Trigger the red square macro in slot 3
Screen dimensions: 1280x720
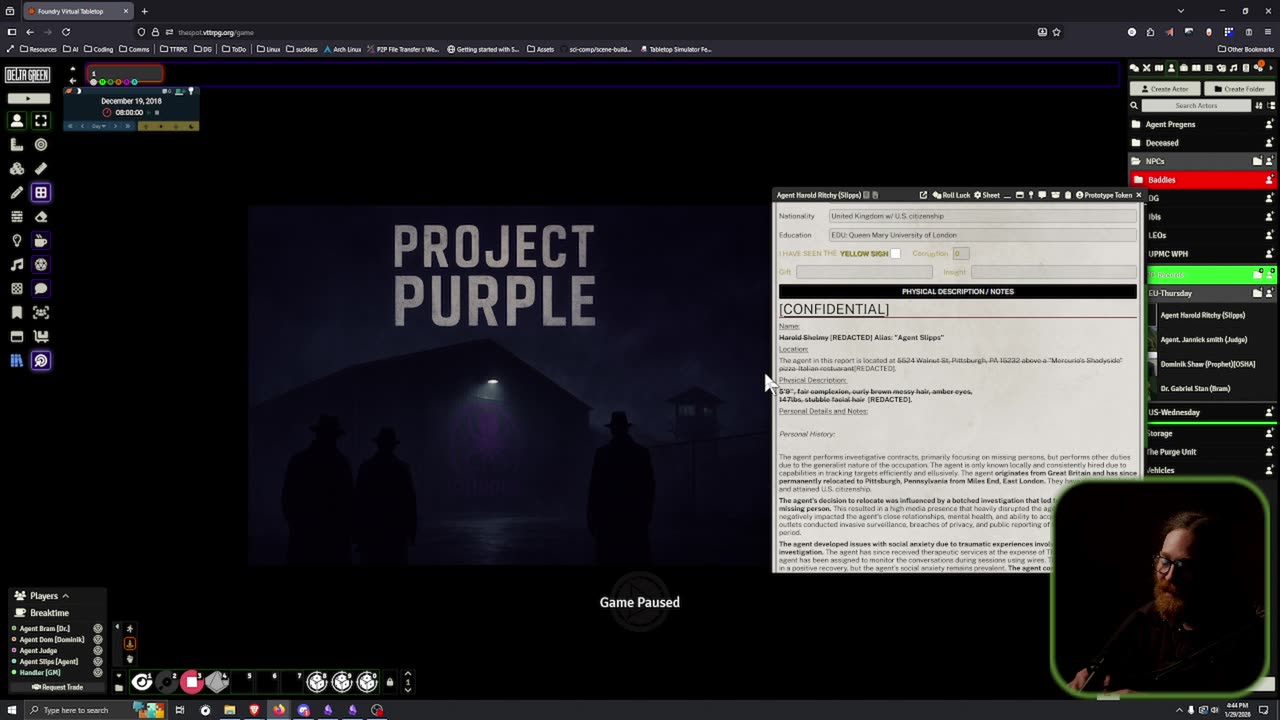click(192, 682)
